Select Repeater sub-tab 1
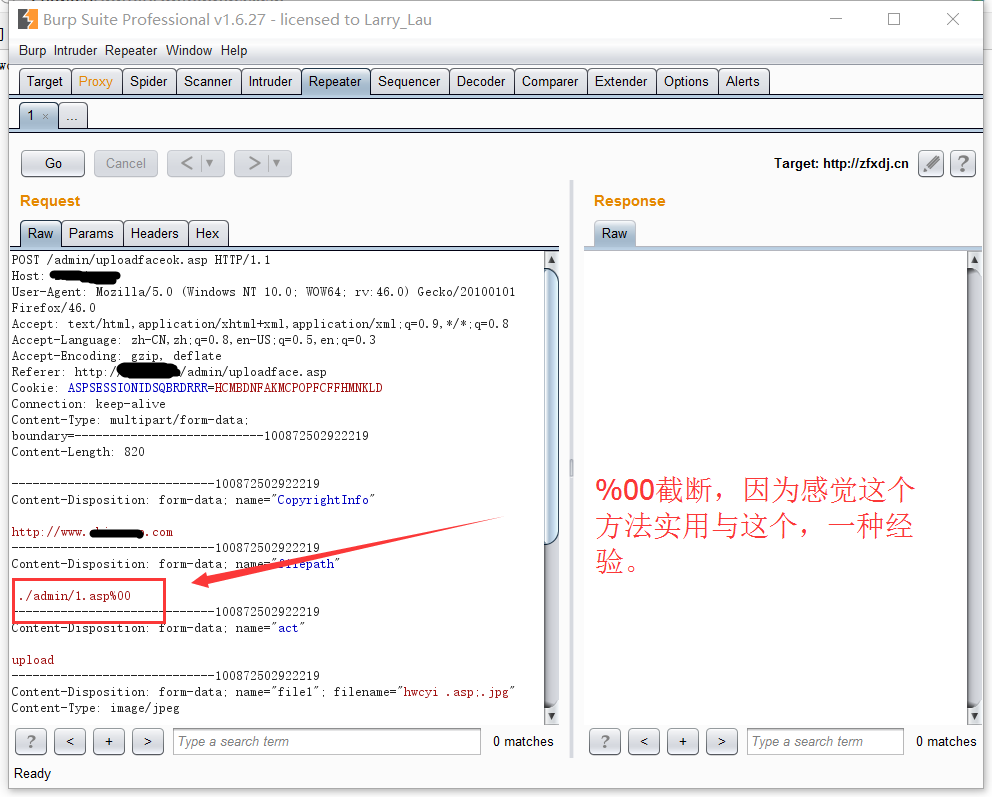This screenshot has width=992, height=797. coord(31,116)
